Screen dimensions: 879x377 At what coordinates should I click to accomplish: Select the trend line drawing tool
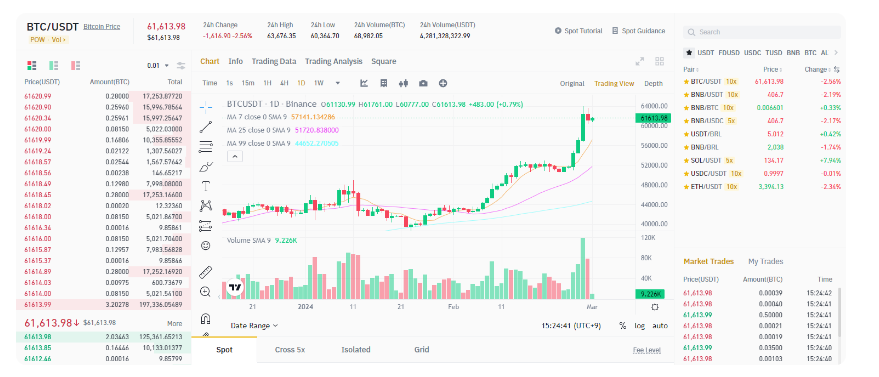point(206,126)
